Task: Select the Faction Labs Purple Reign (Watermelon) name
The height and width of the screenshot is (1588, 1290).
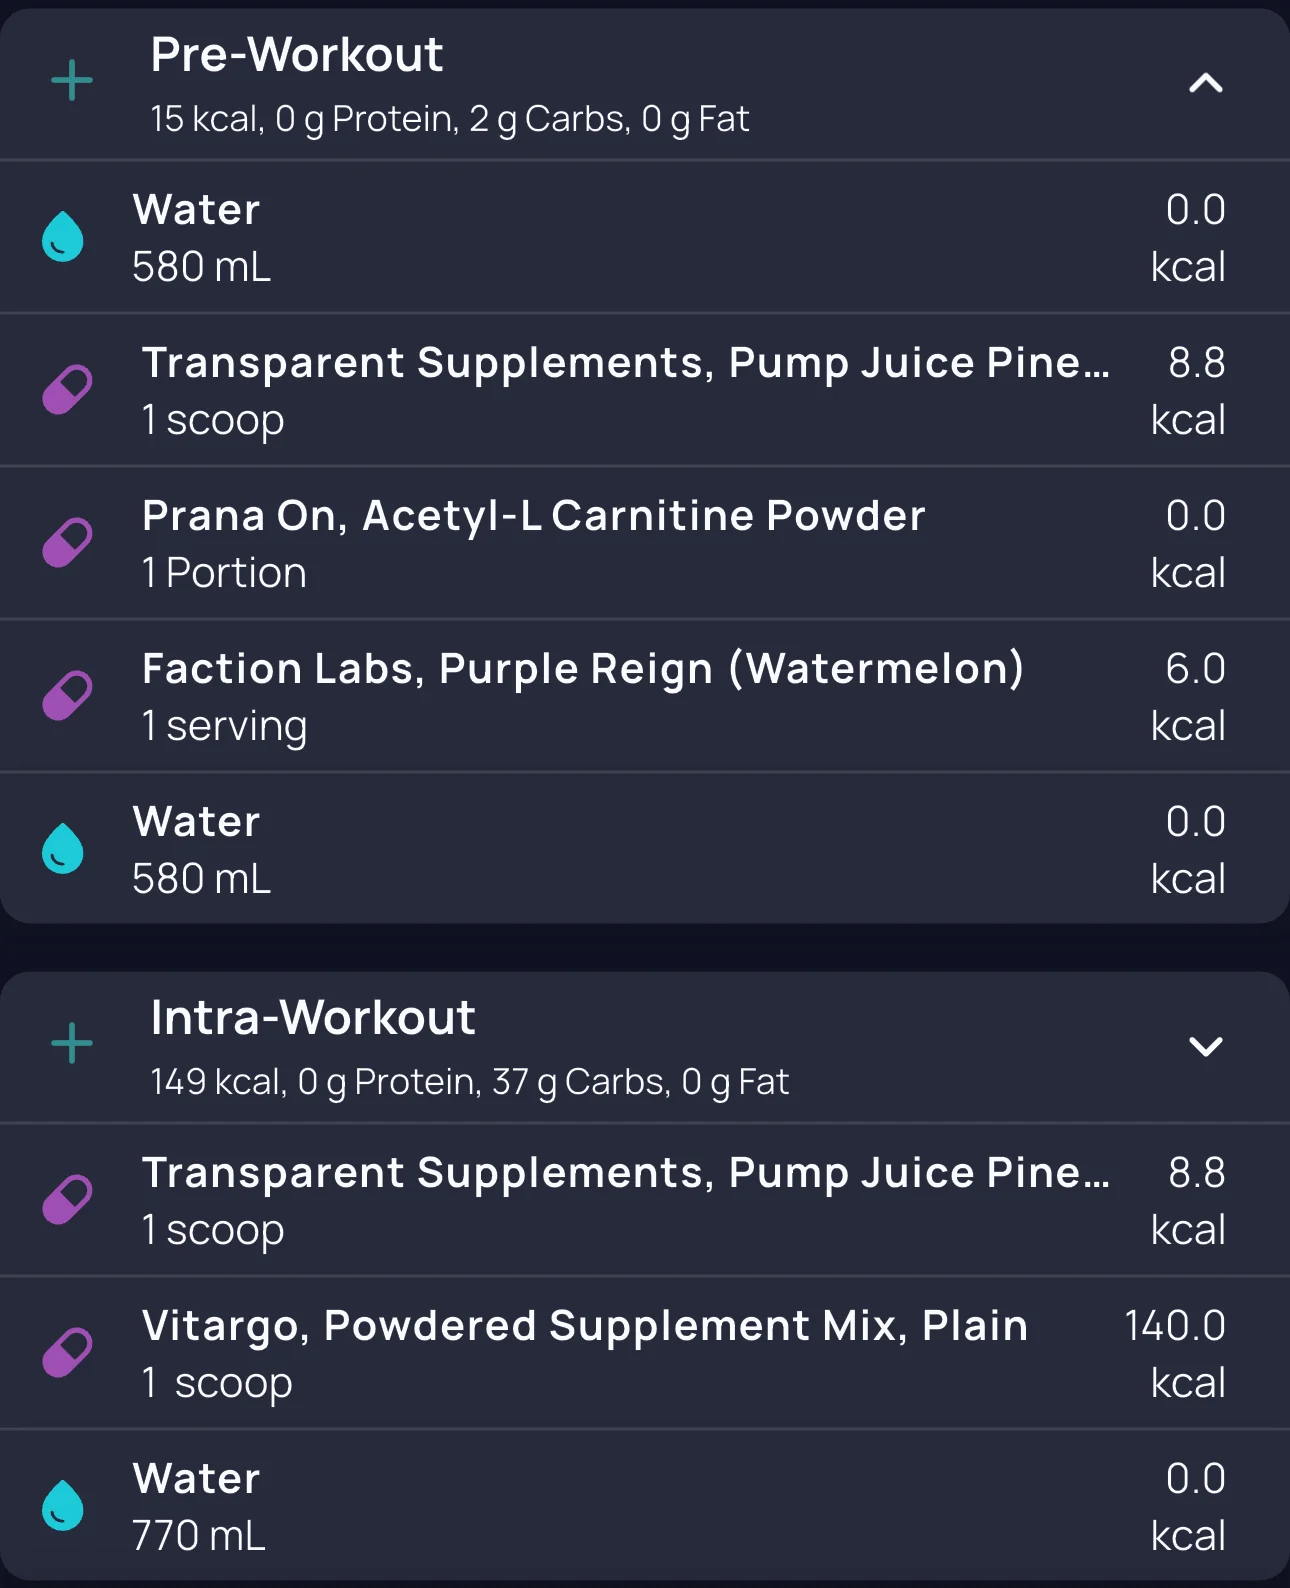Action: pyautogui.click(x=582, y=669)
